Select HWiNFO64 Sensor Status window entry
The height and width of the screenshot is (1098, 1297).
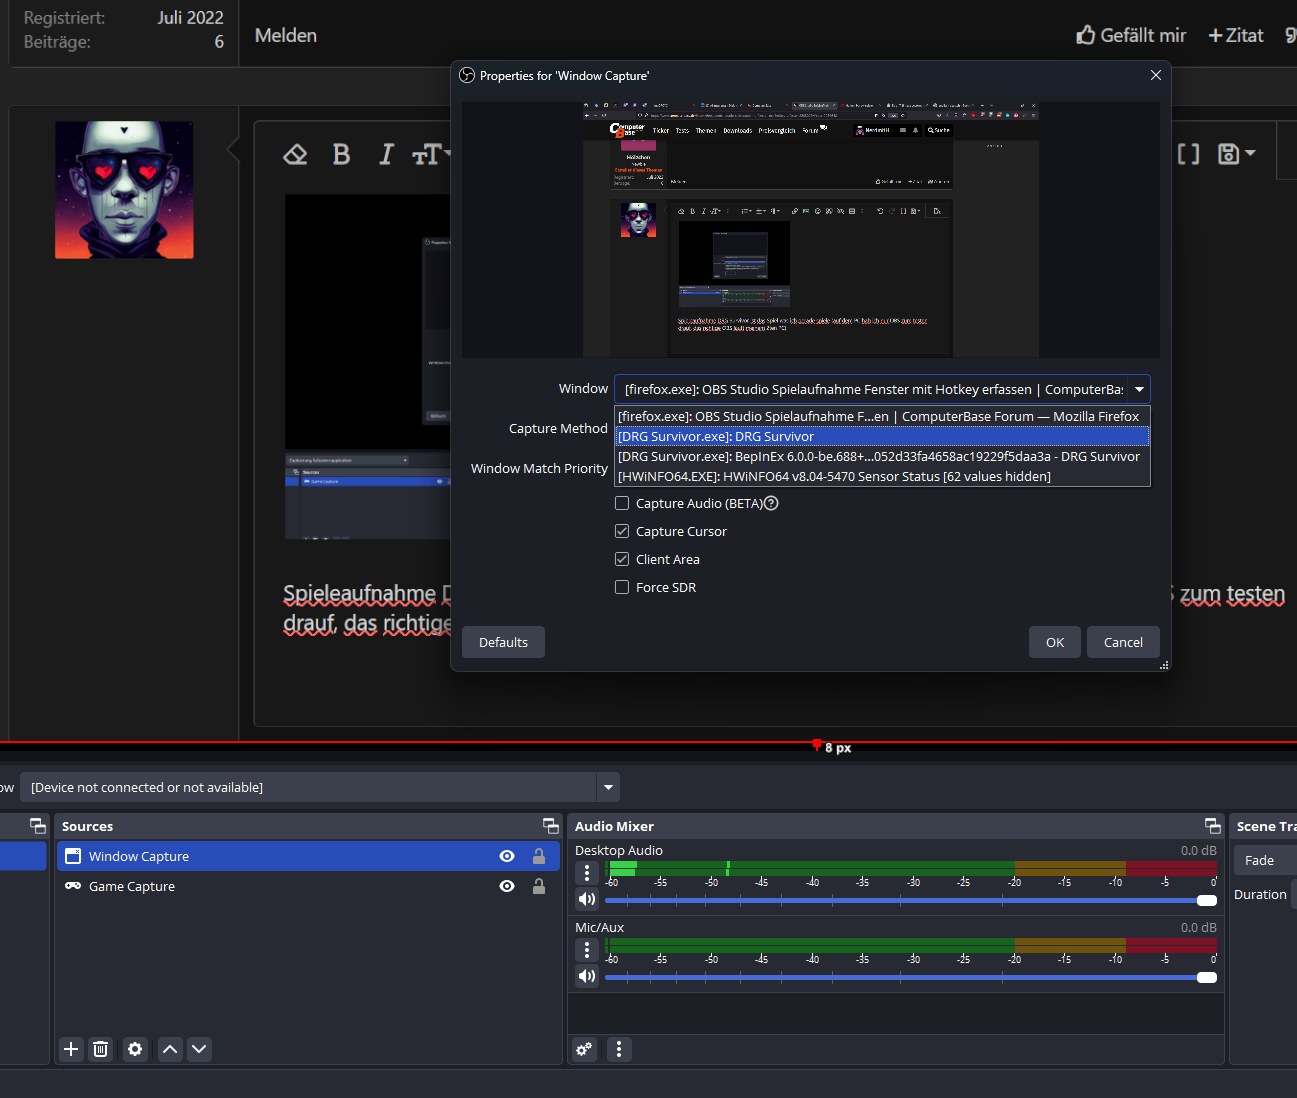882,476
